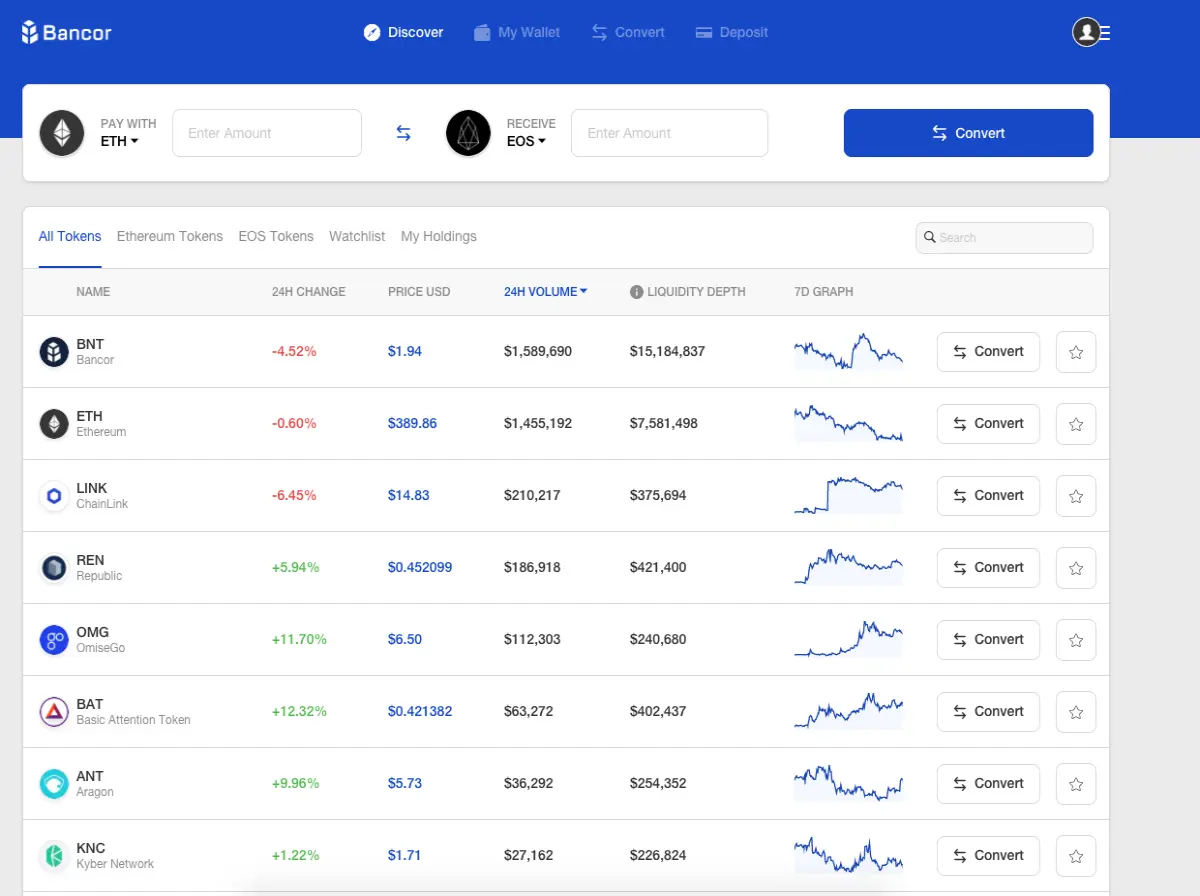The width and height of the screenshot is (1200, 896).
Task: Star the OMG token
Action: tap(1076, 640)
